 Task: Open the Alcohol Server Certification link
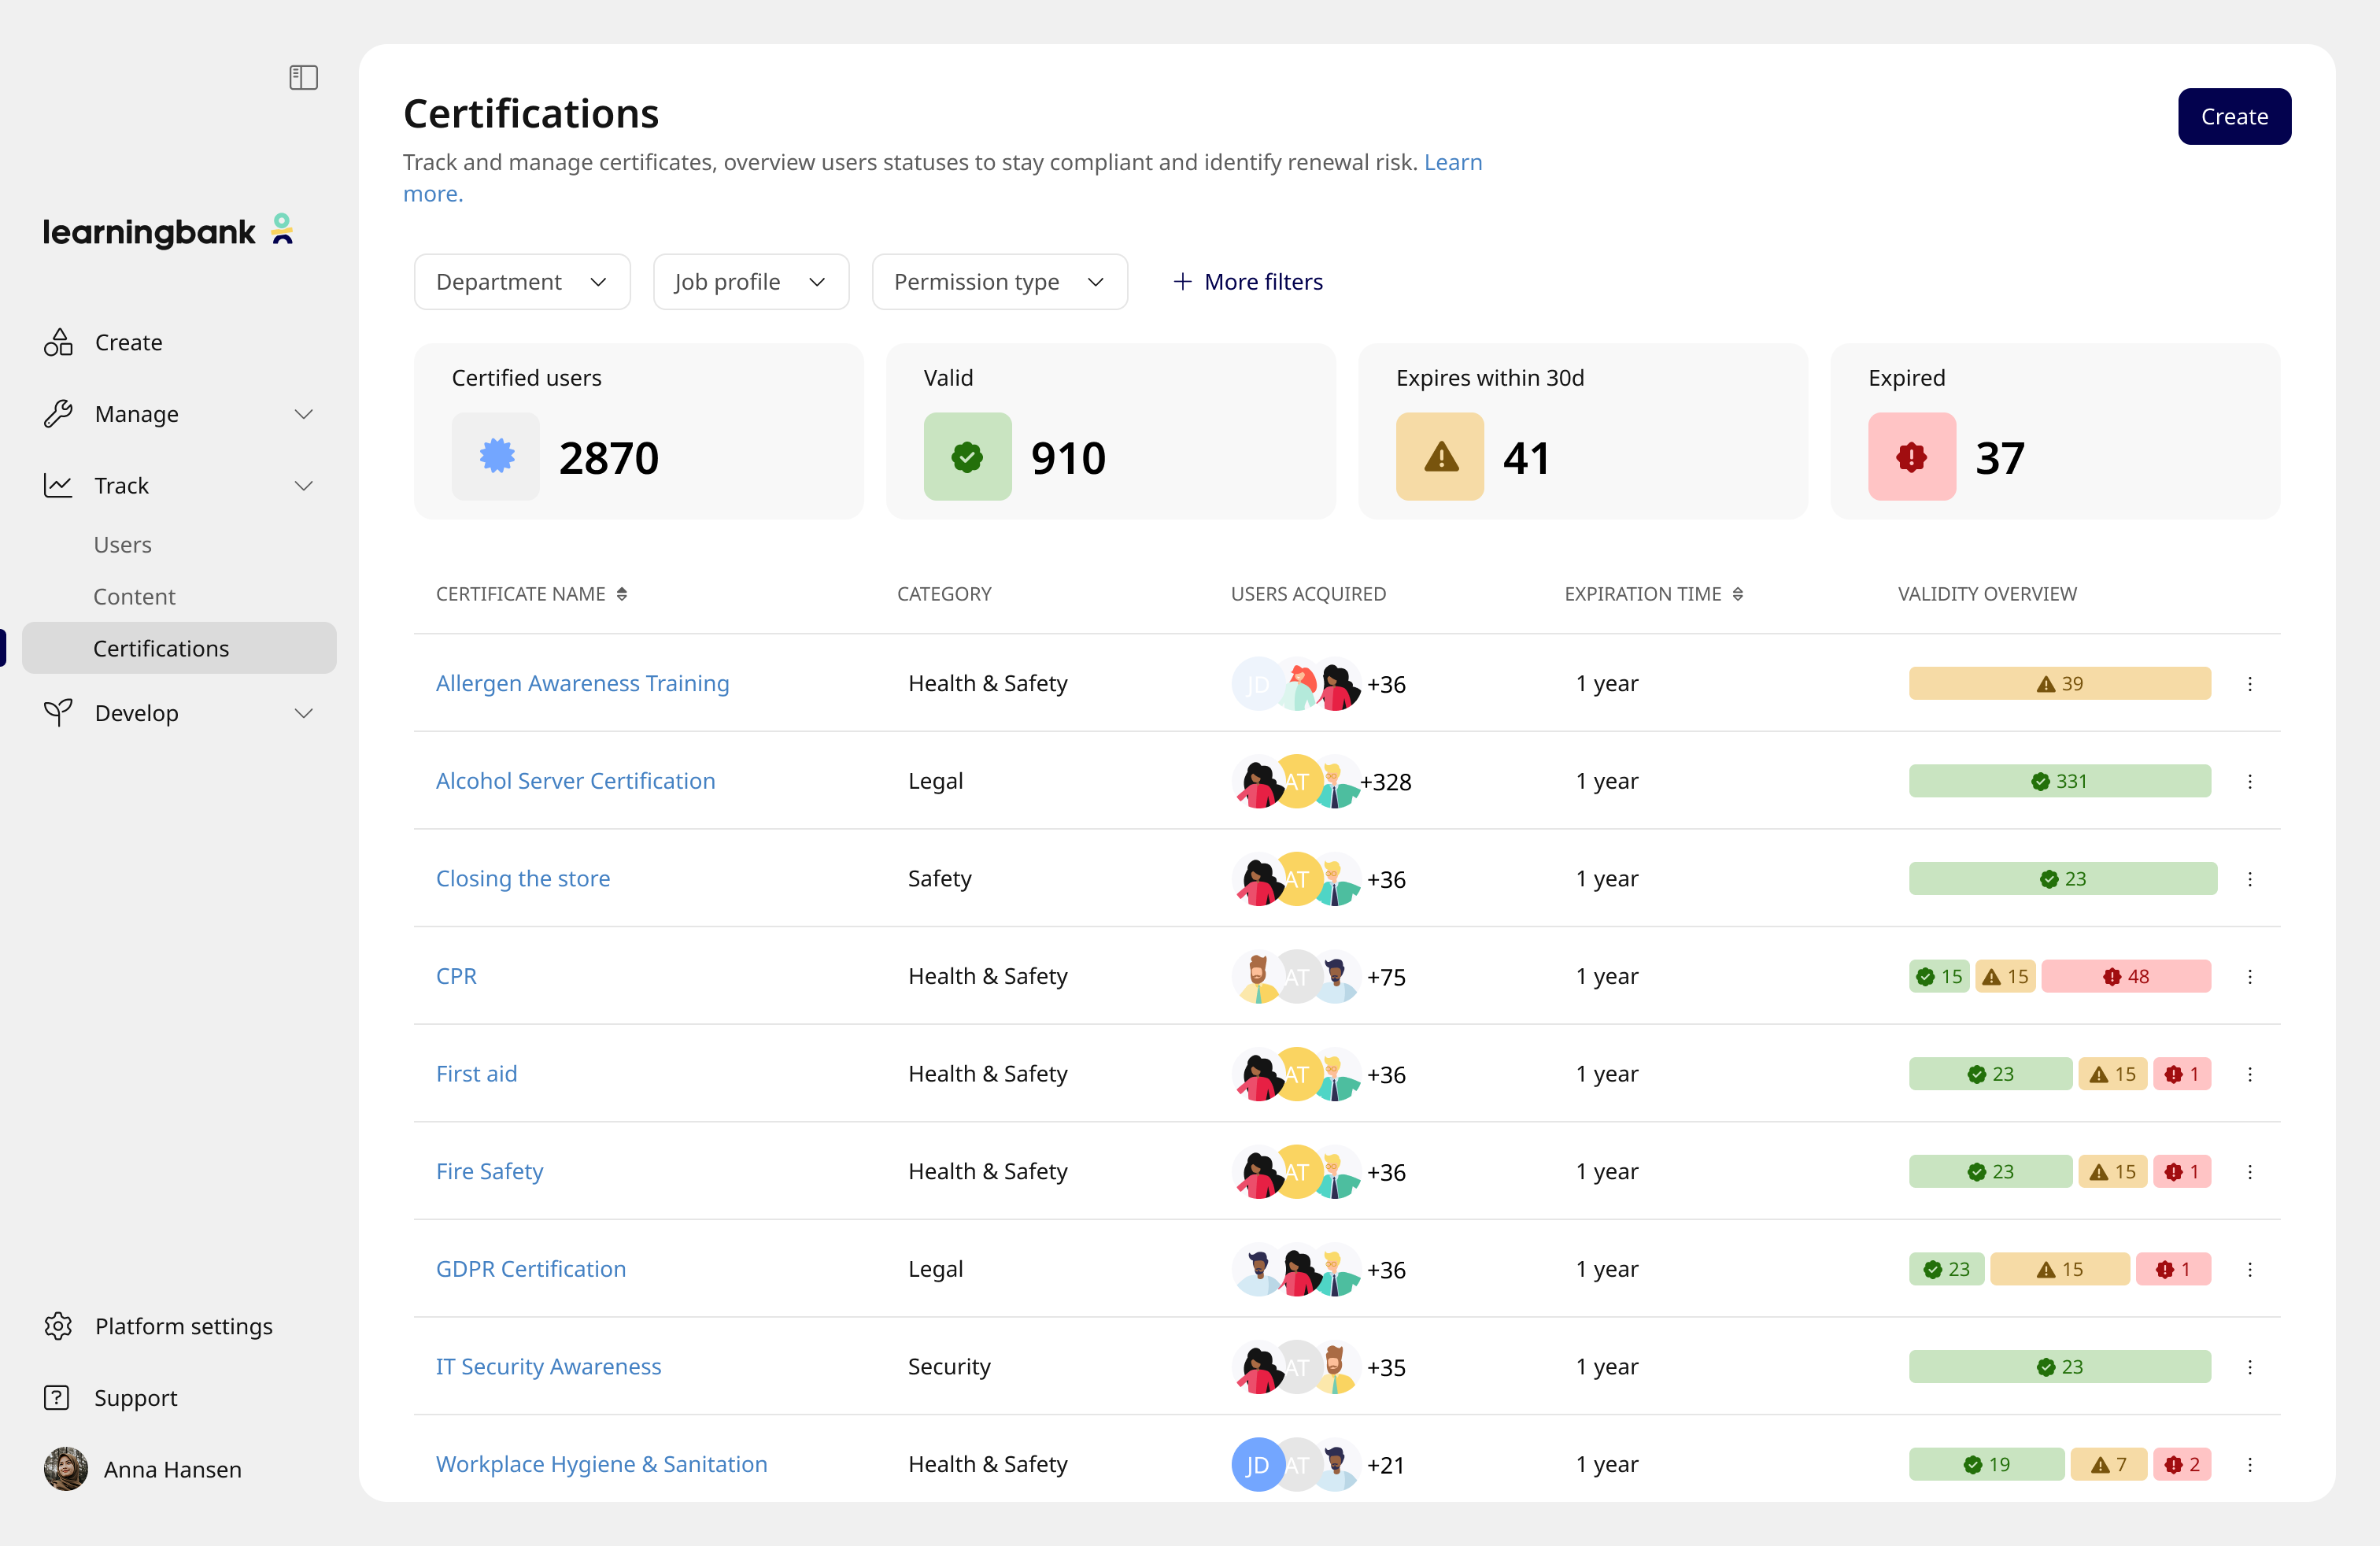[575, 781]
